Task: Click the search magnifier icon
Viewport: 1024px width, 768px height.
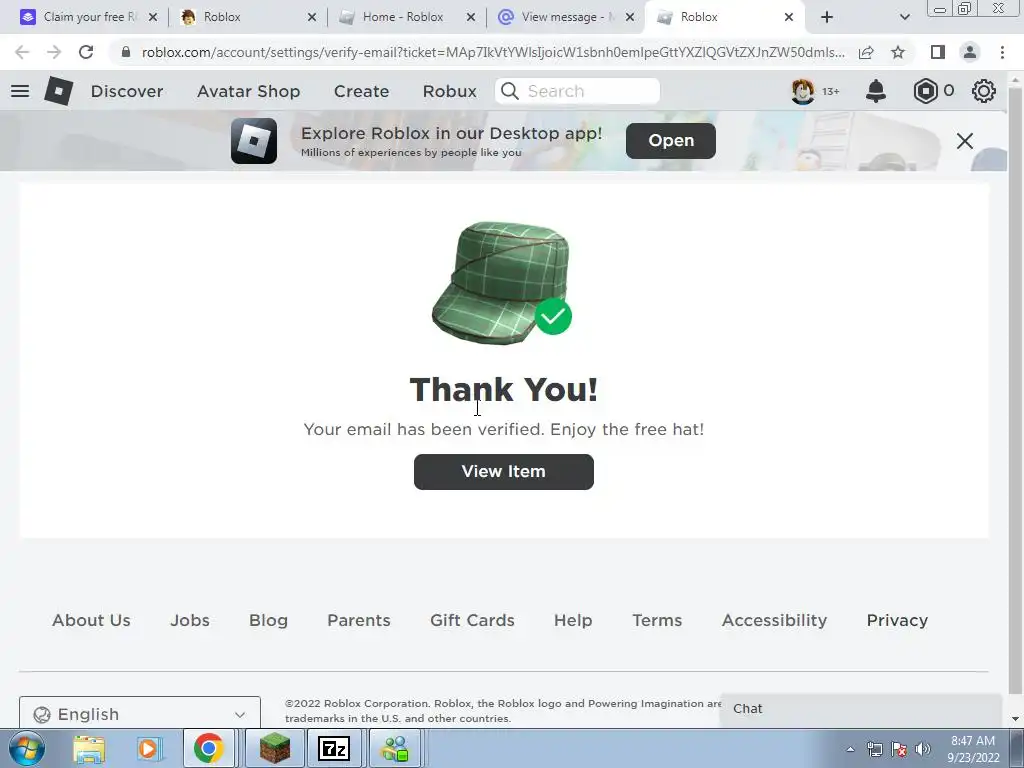Action: click(x=510, y=91)
